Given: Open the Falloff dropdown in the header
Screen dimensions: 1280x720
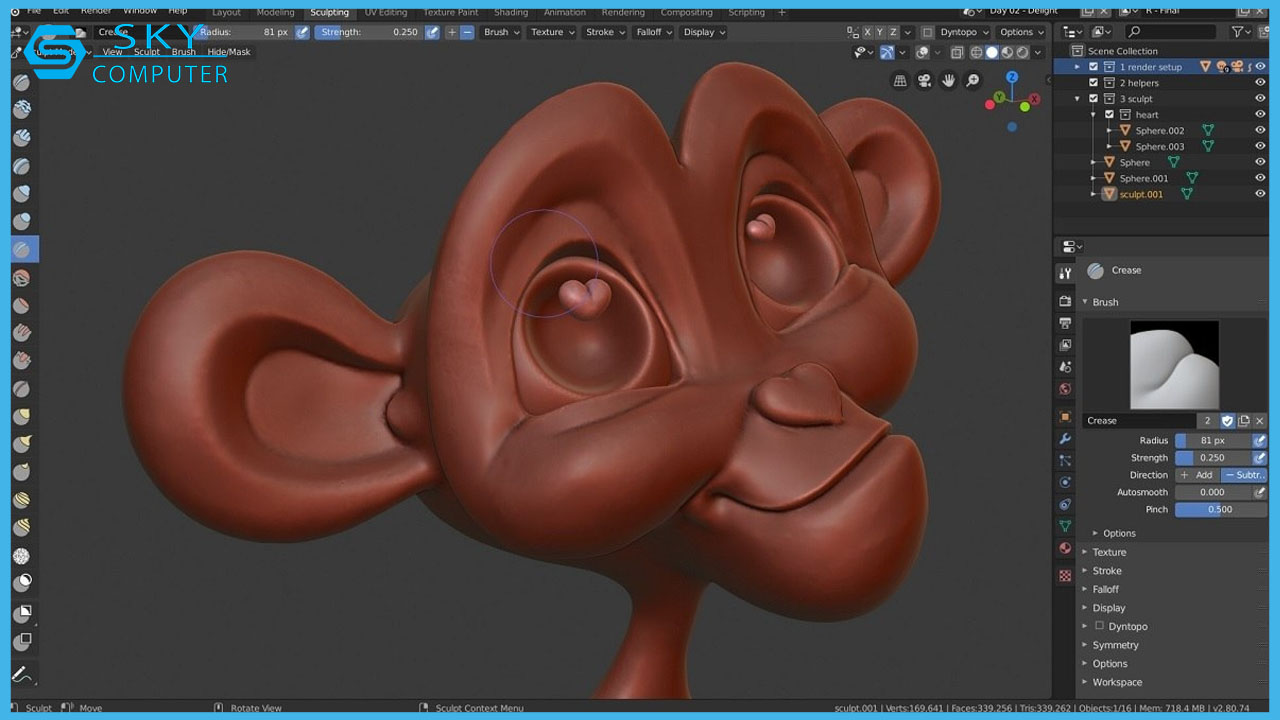Looking at the screenshot, I should [x=653, y=32].
